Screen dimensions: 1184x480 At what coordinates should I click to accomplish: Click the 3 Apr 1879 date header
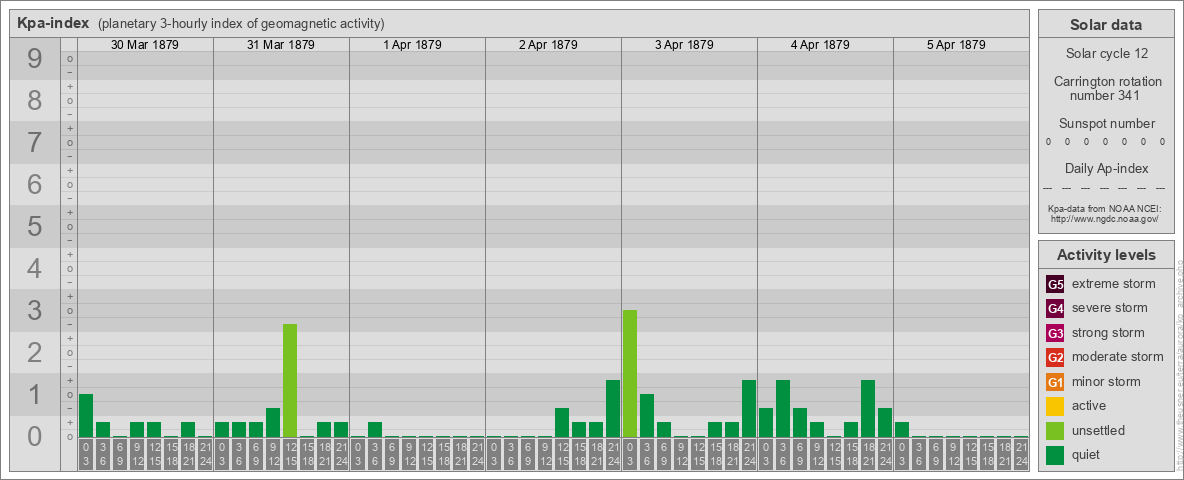click(684, 45)
